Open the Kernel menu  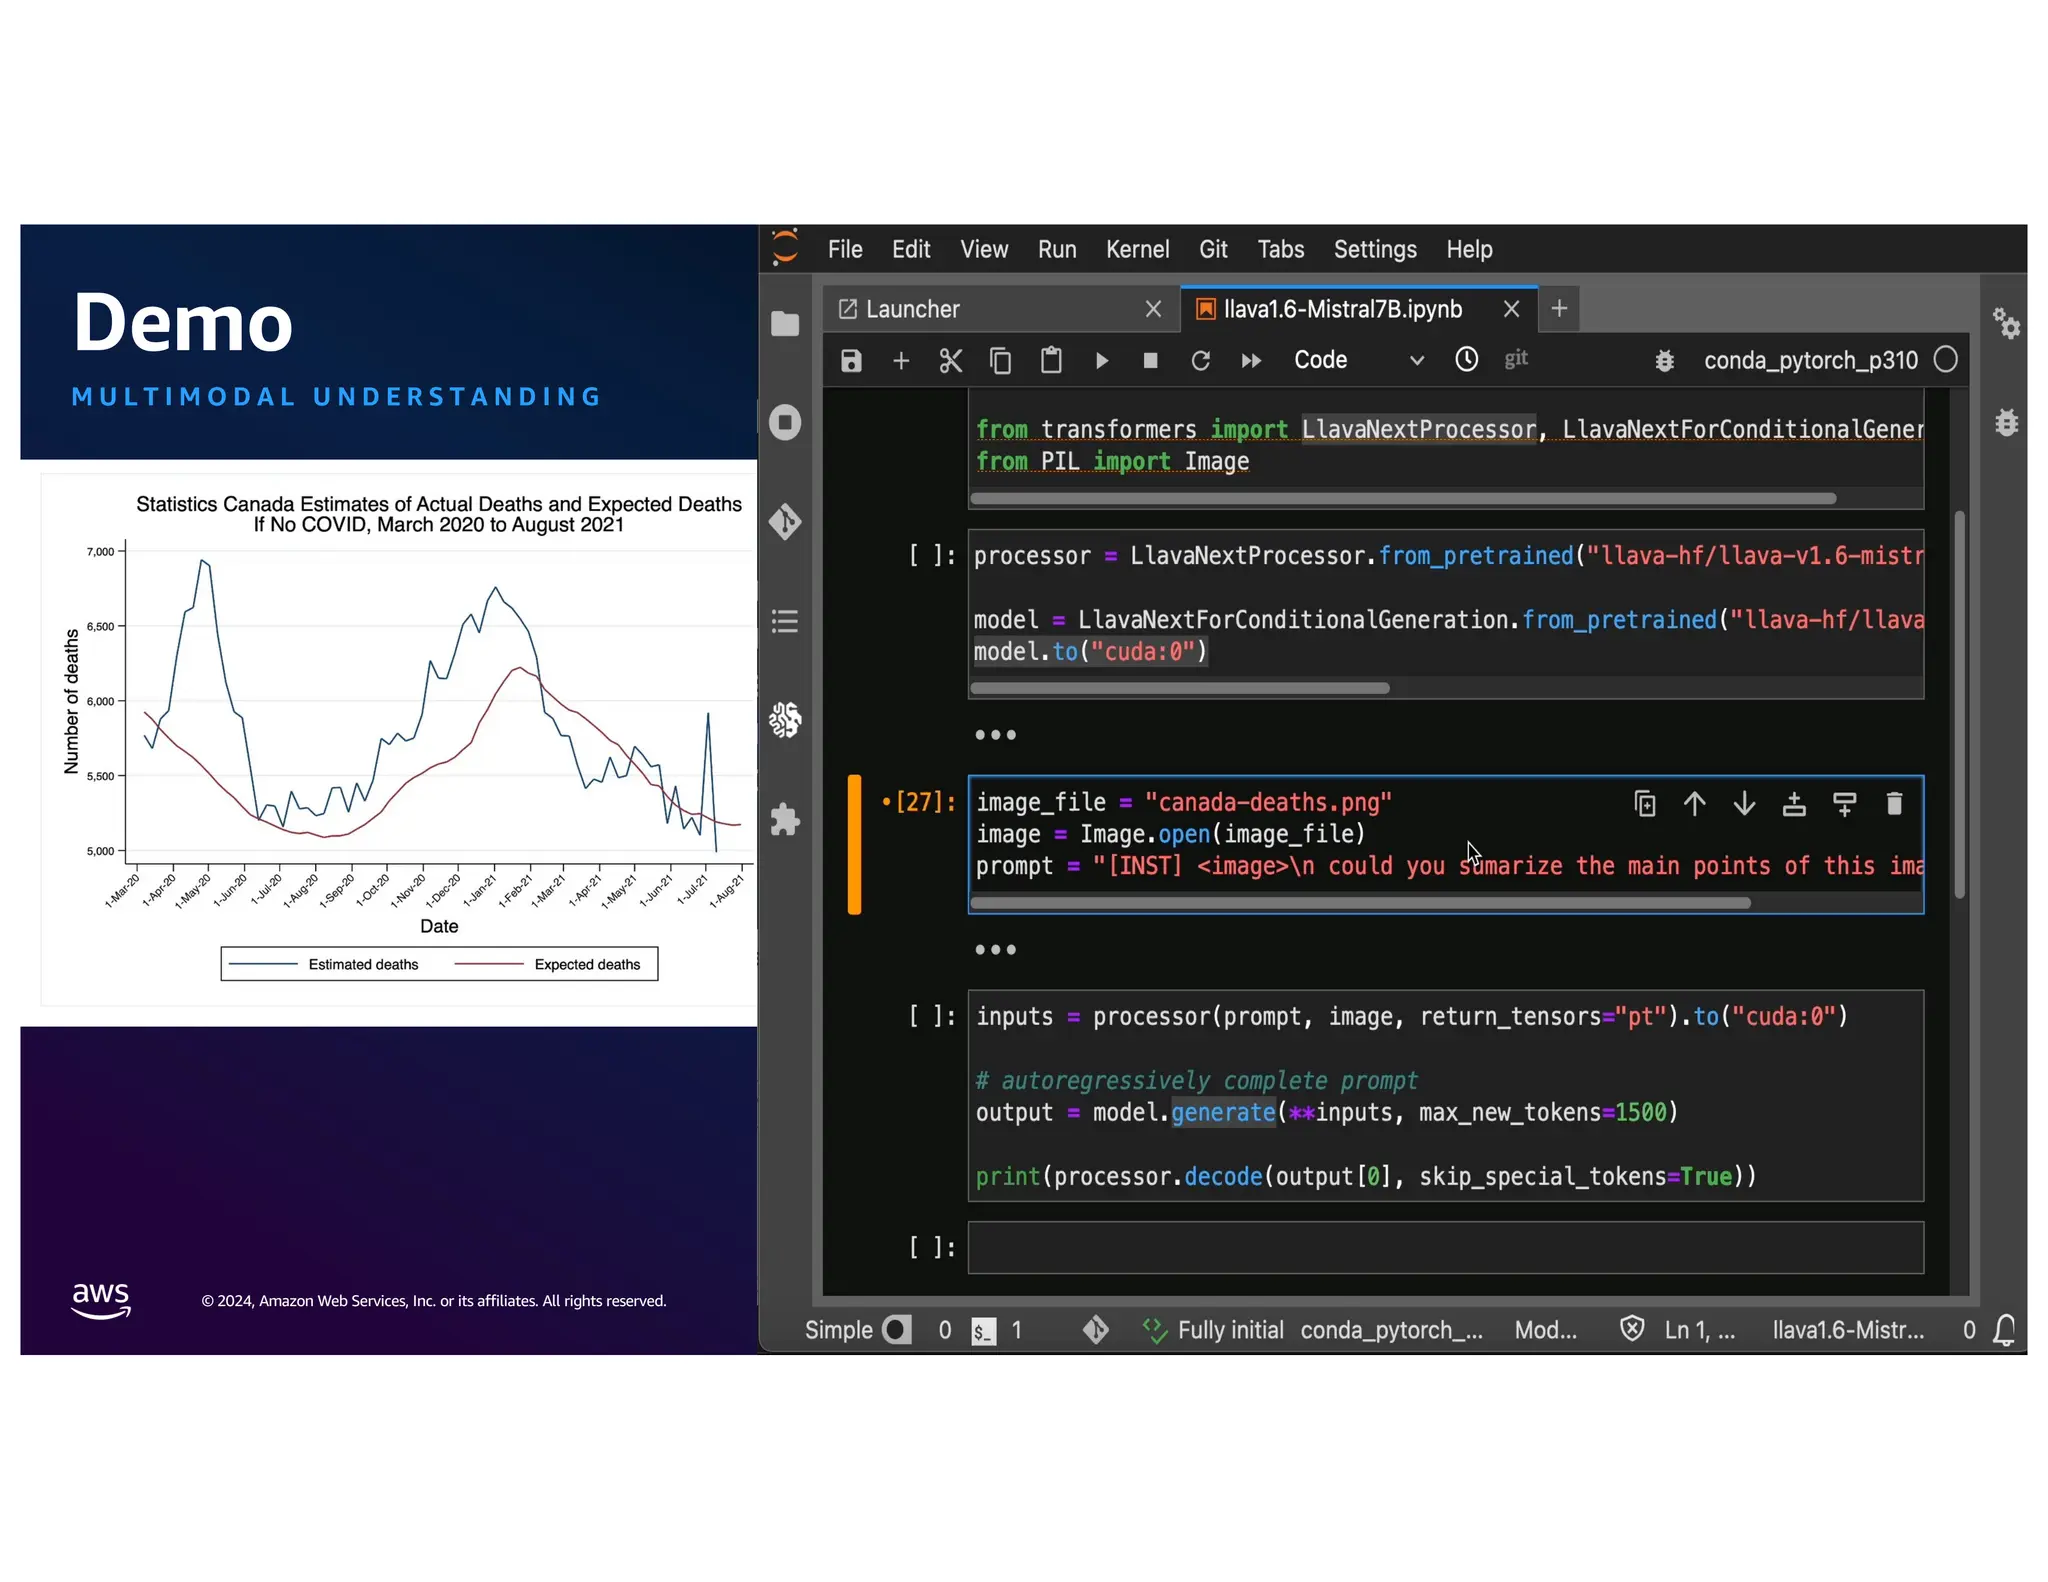pos(1136,250)
